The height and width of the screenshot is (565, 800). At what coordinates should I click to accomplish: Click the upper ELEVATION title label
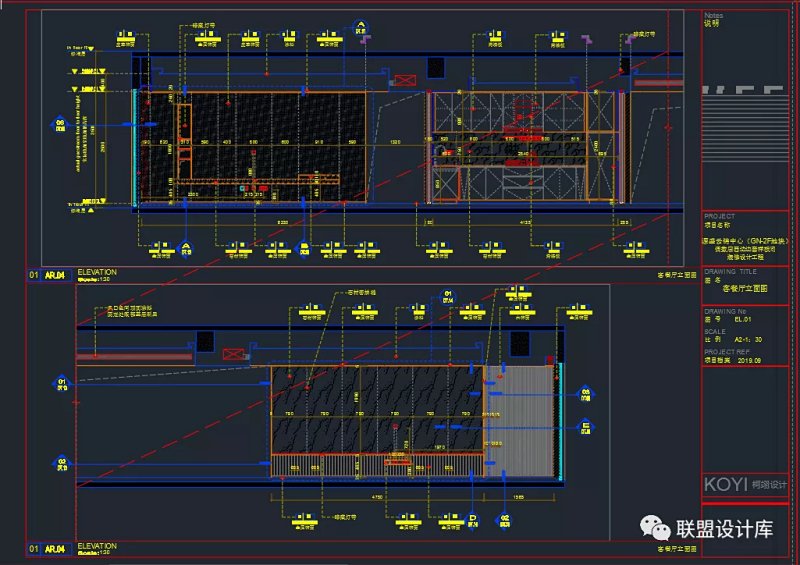(x=96, y=271)
